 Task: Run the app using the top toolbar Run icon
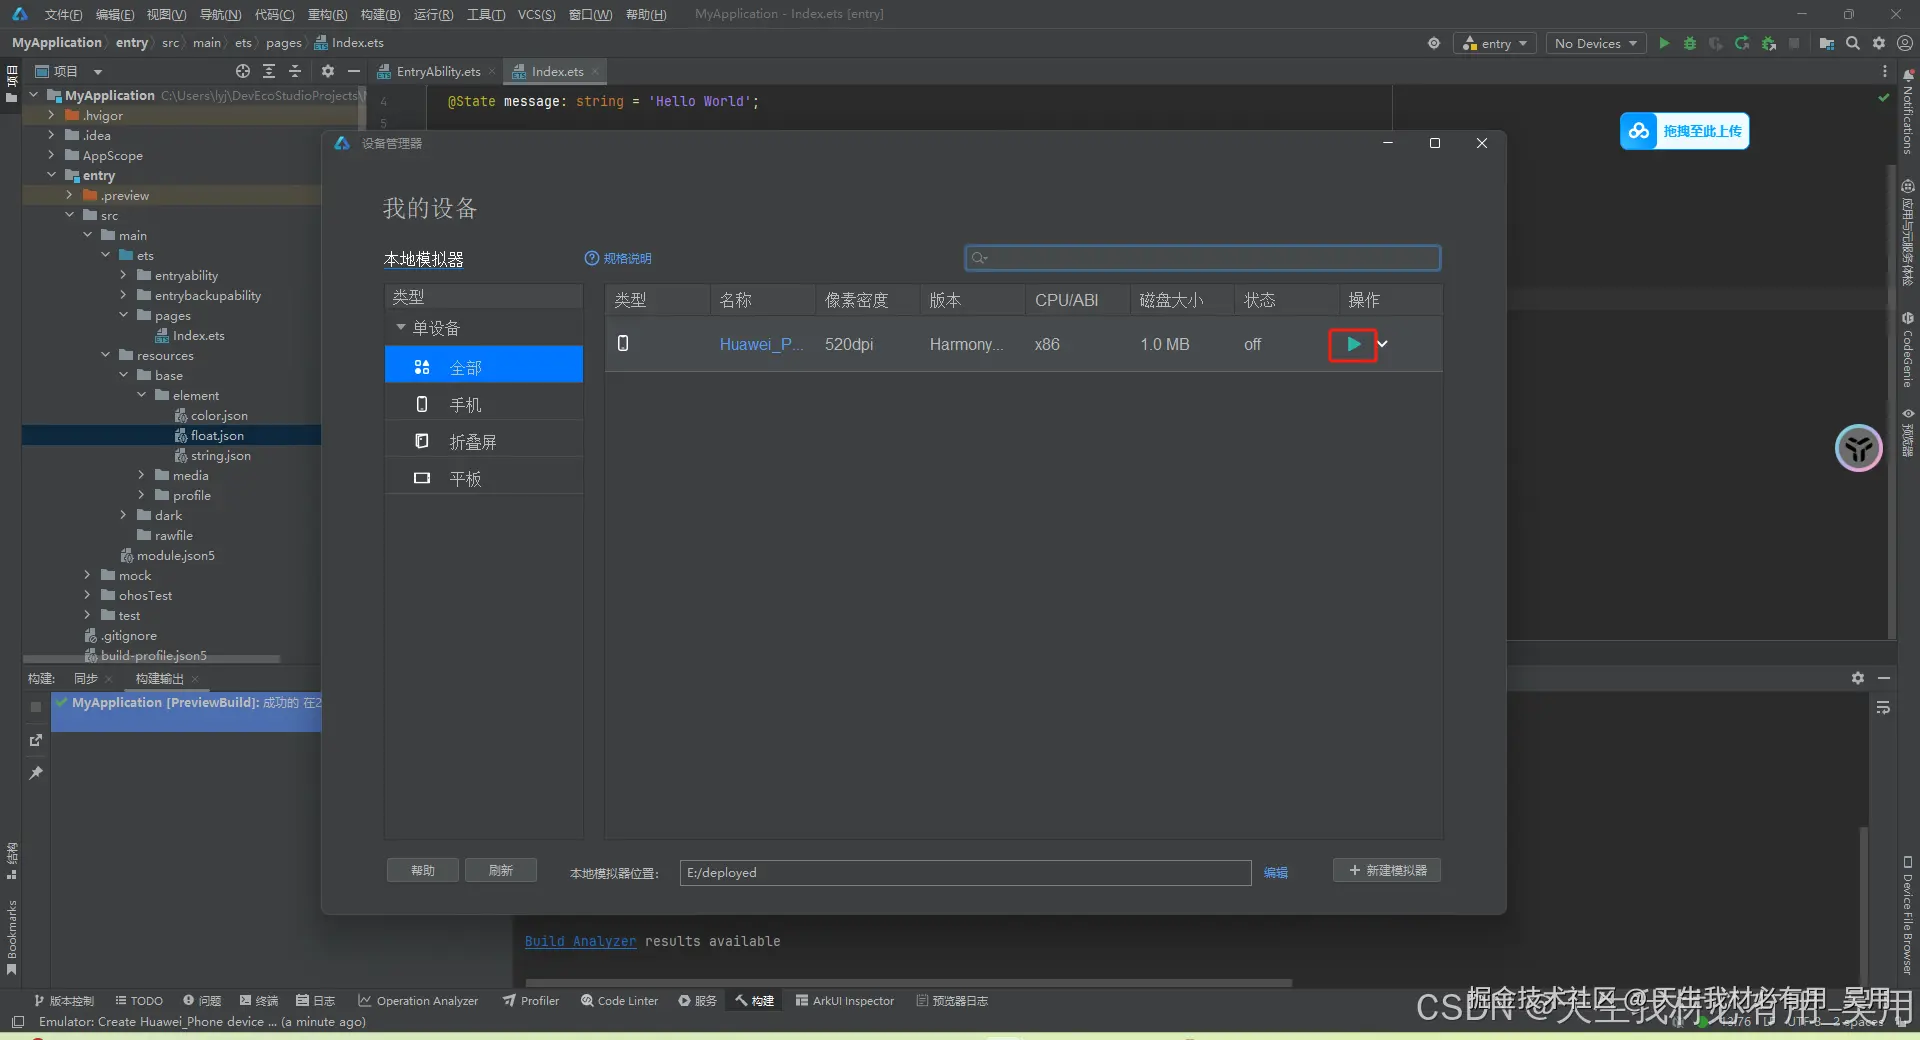(1664, 43)
